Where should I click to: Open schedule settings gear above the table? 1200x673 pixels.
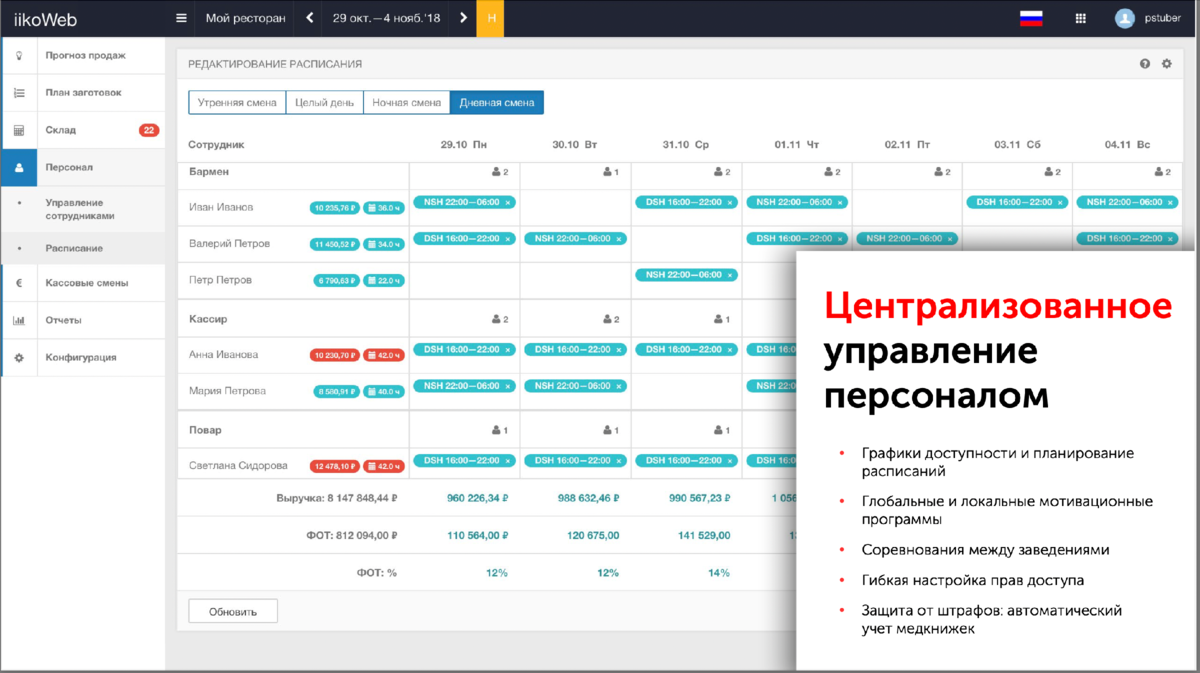click(1166, 63)
